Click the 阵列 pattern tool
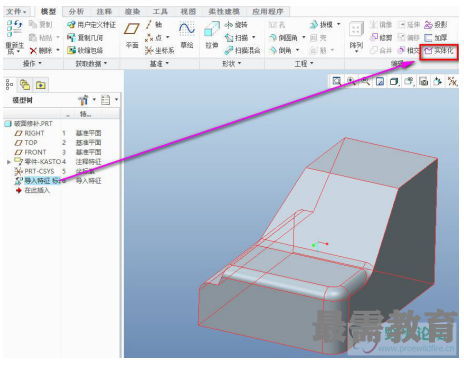This screenshot has height=366, width=464. [356, 35]
